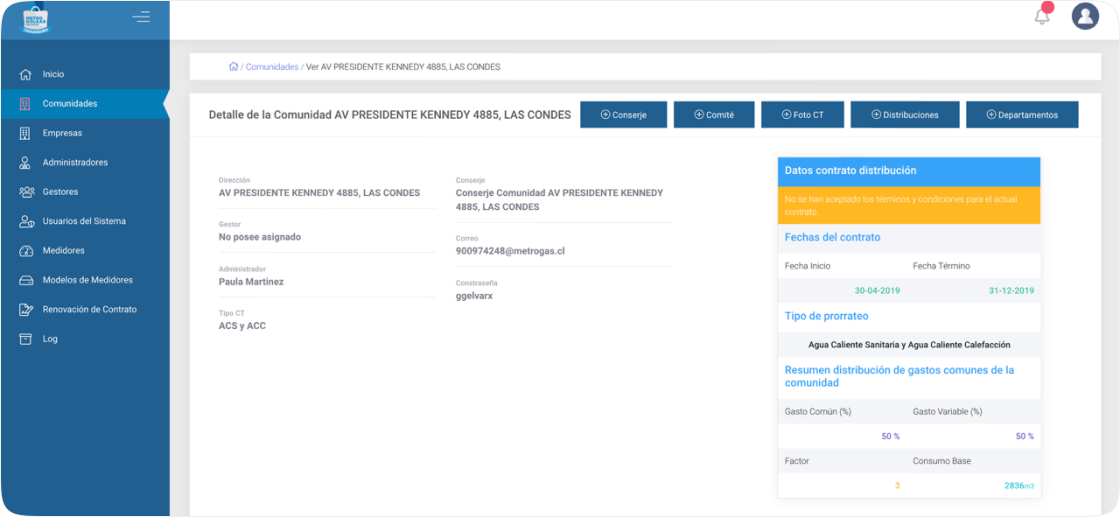
Task: Click the Empresas building icon
Action: tap(26, 133)
